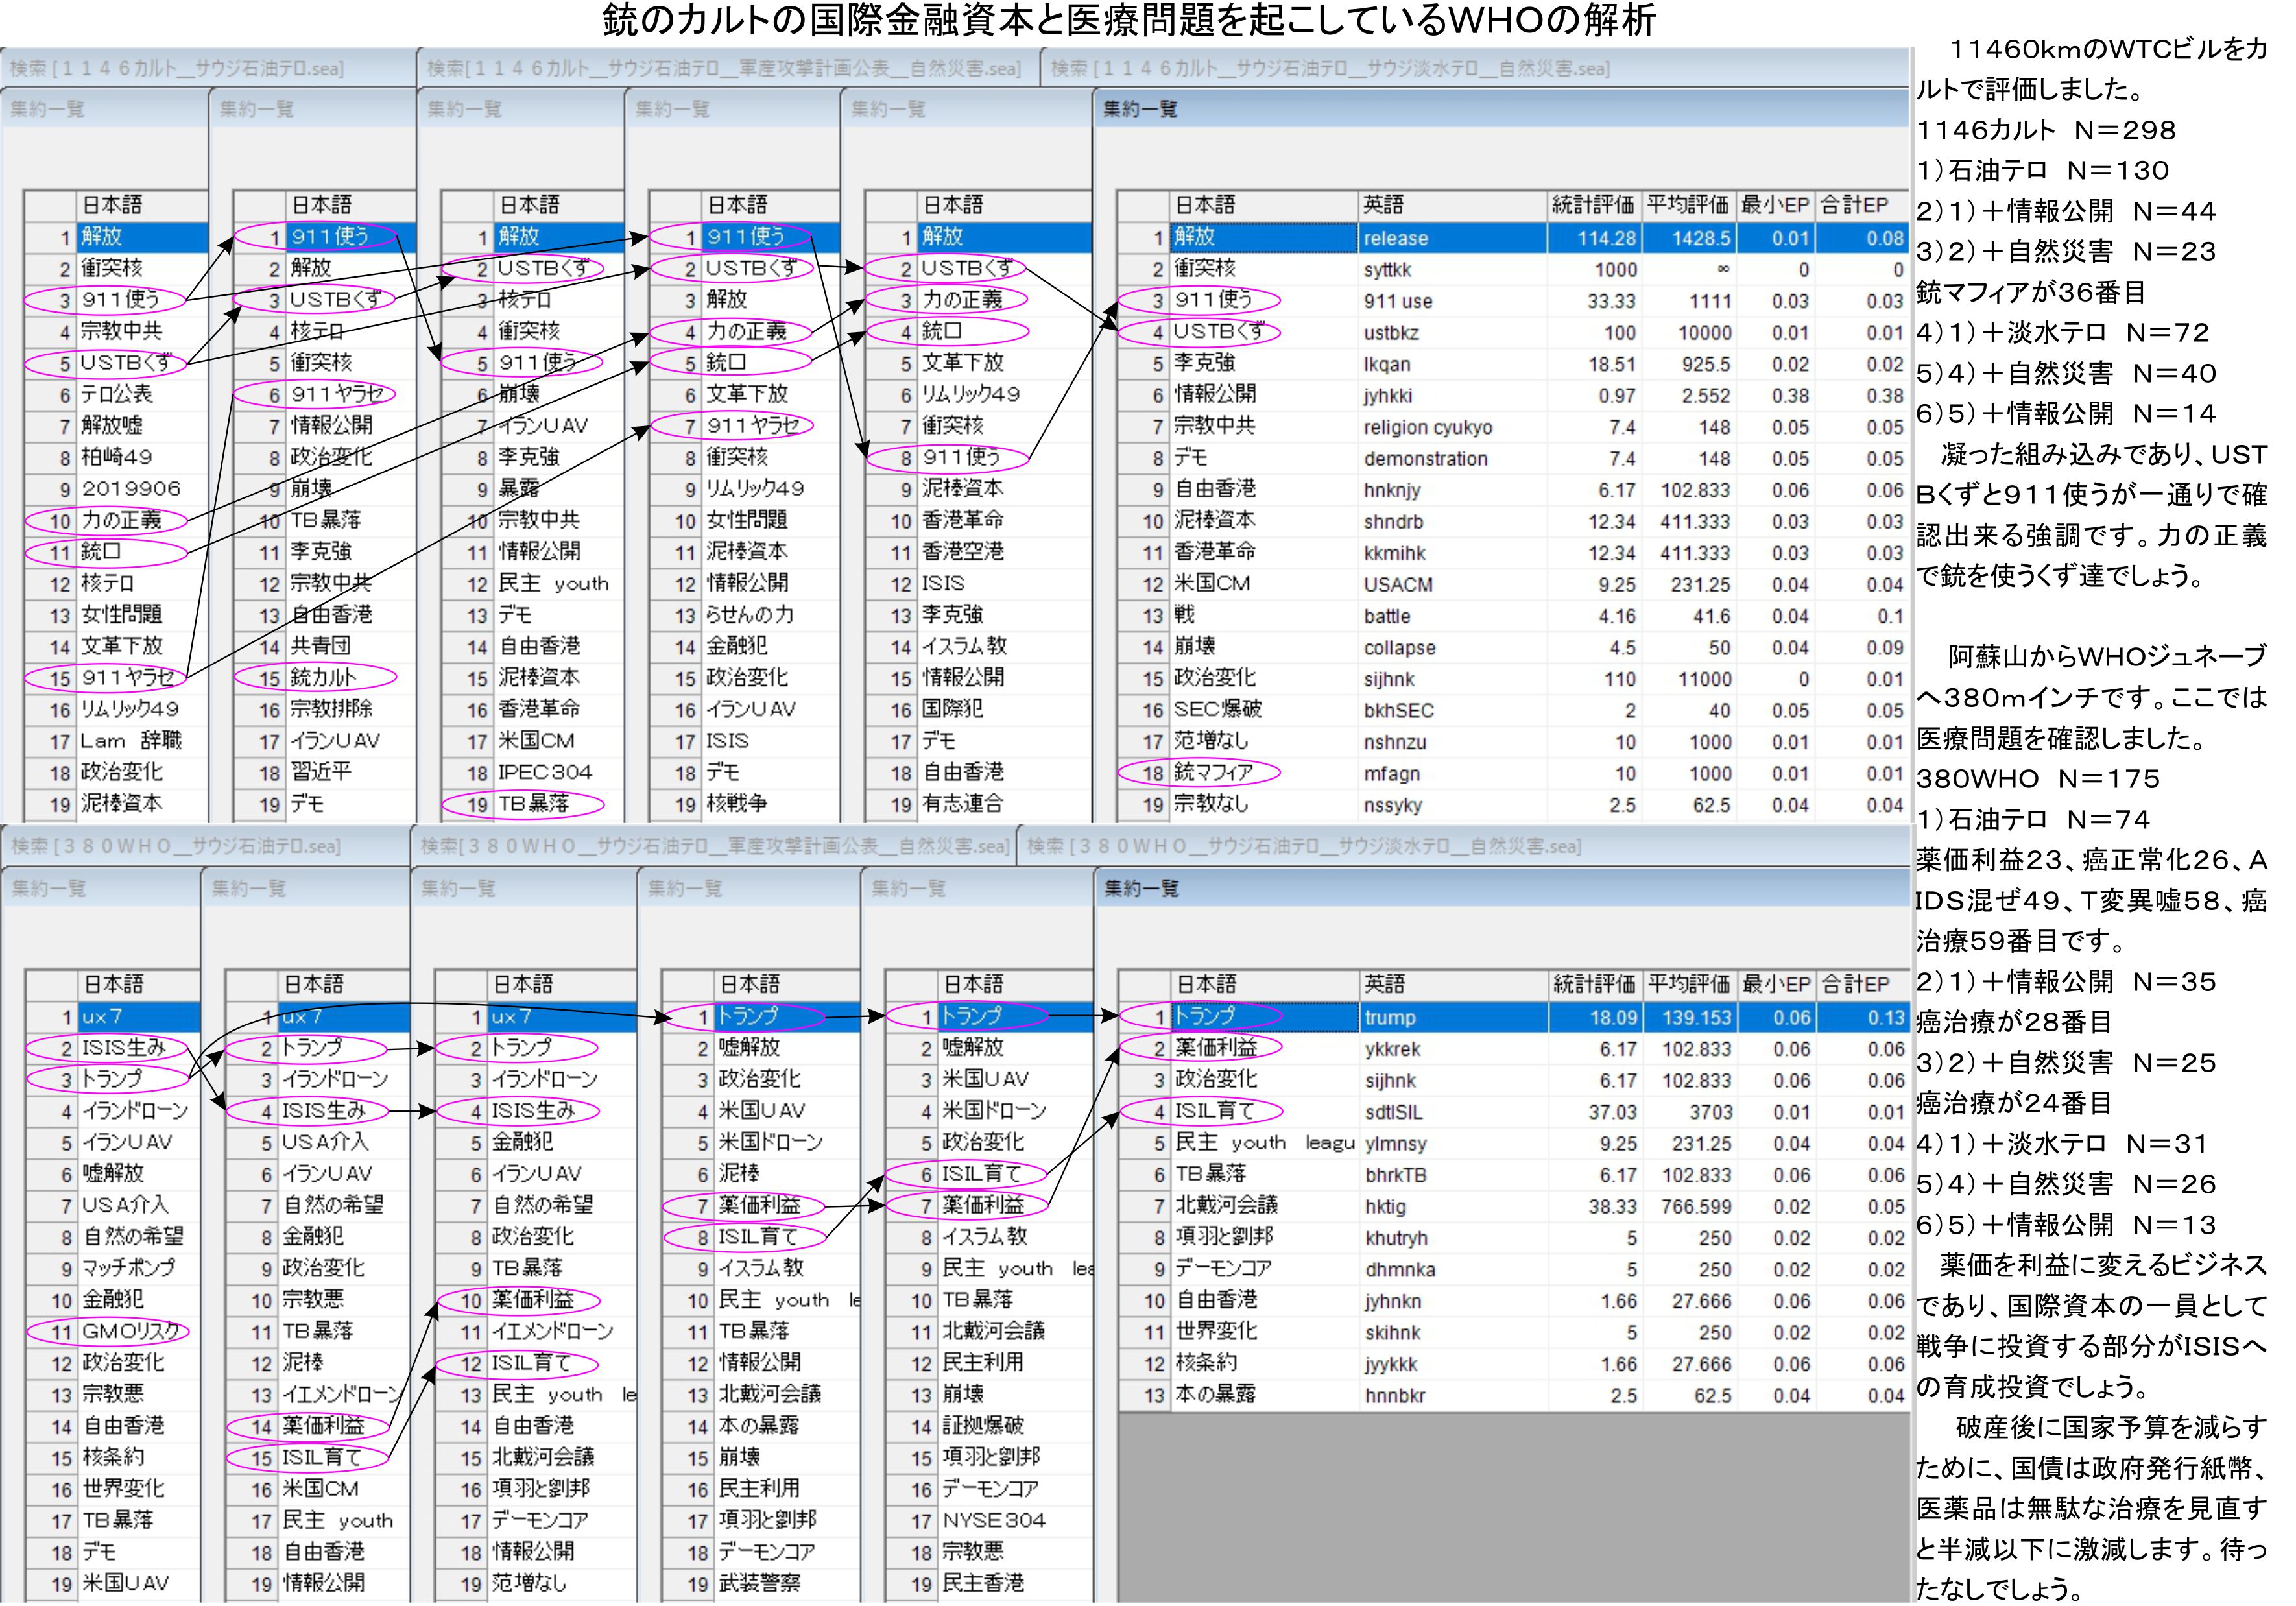Click the 'collapse' 崩壊 row

click(1399, 648)
